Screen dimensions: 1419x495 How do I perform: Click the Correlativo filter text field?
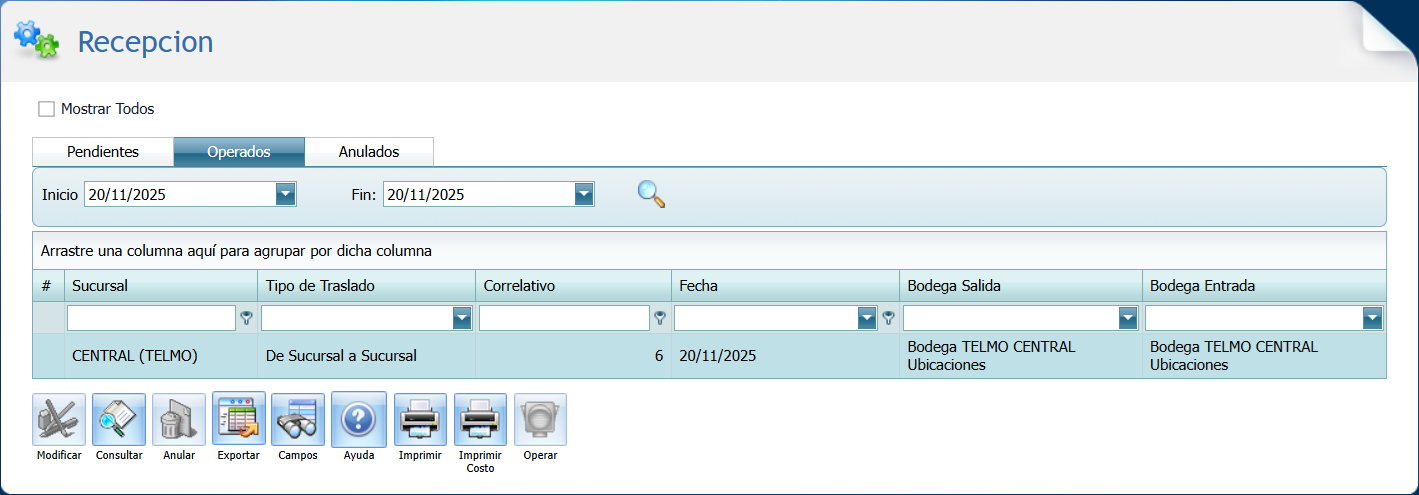click(564, 318)
